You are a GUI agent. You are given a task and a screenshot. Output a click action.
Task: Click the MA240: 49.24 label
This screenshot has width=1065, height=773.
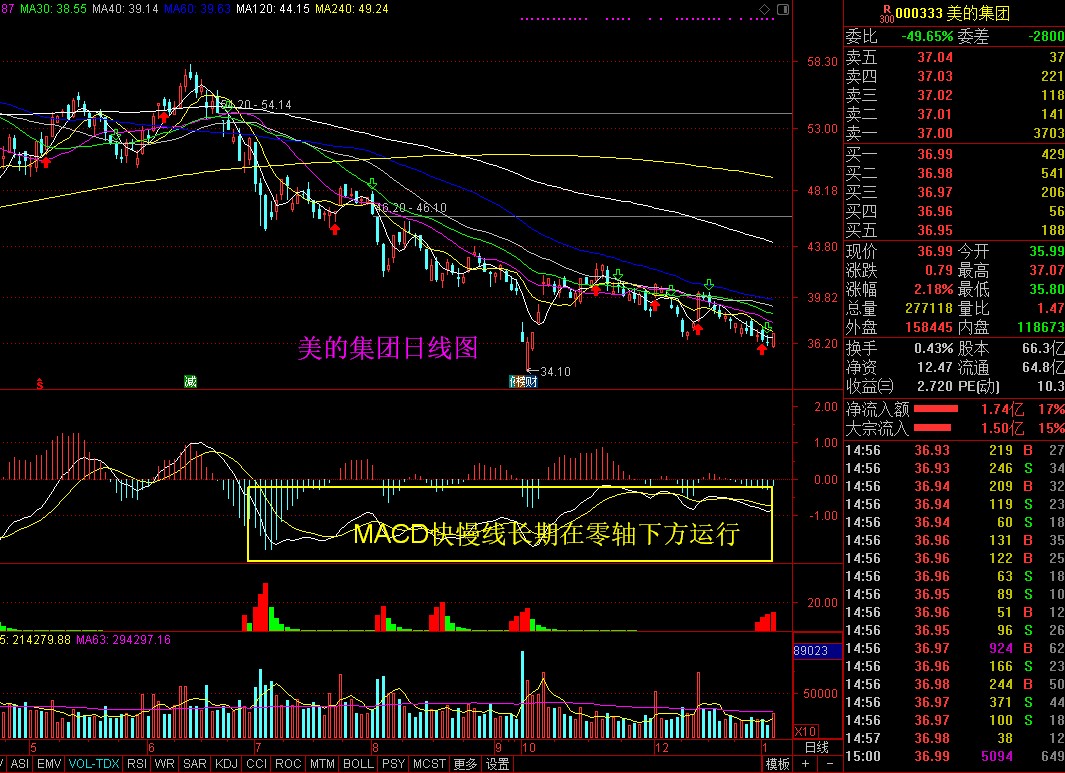(x=352, y=9)
